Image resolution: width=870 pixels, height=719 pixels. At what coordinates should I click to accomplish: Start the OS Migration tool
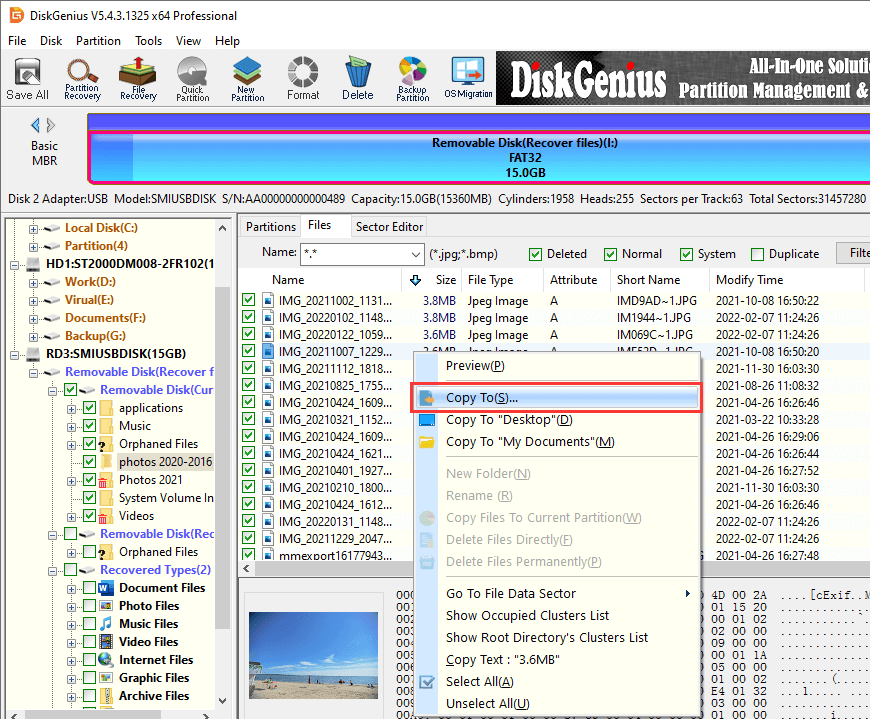[468, 79]
